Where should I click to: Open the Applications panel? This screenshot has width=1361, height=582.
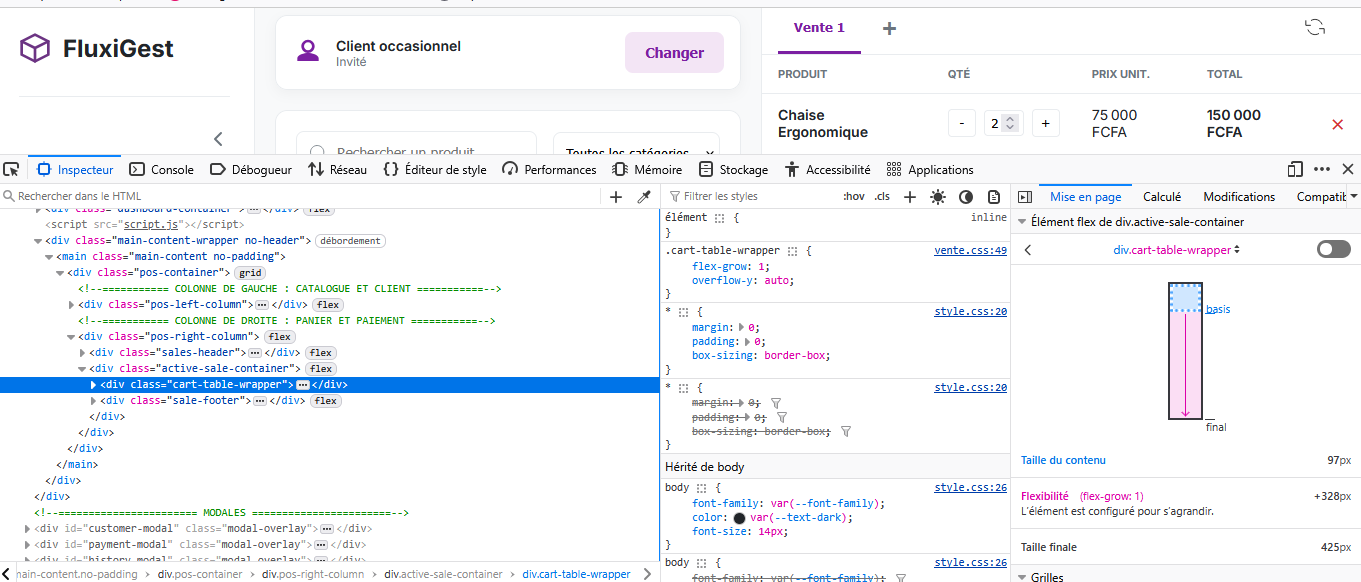coord(930,169)
